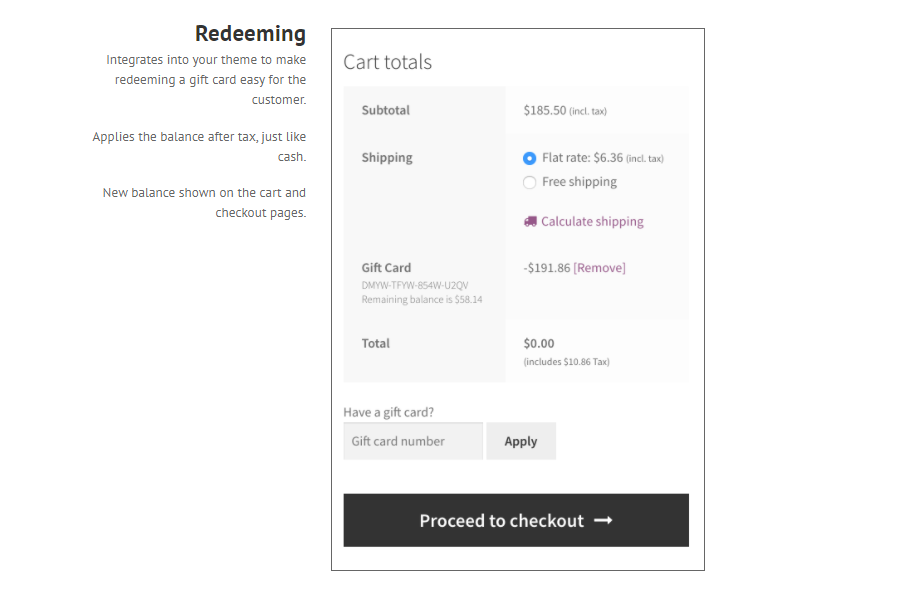Proceed to checkout
Screen dimensions: 901x604
coord(516,520)
